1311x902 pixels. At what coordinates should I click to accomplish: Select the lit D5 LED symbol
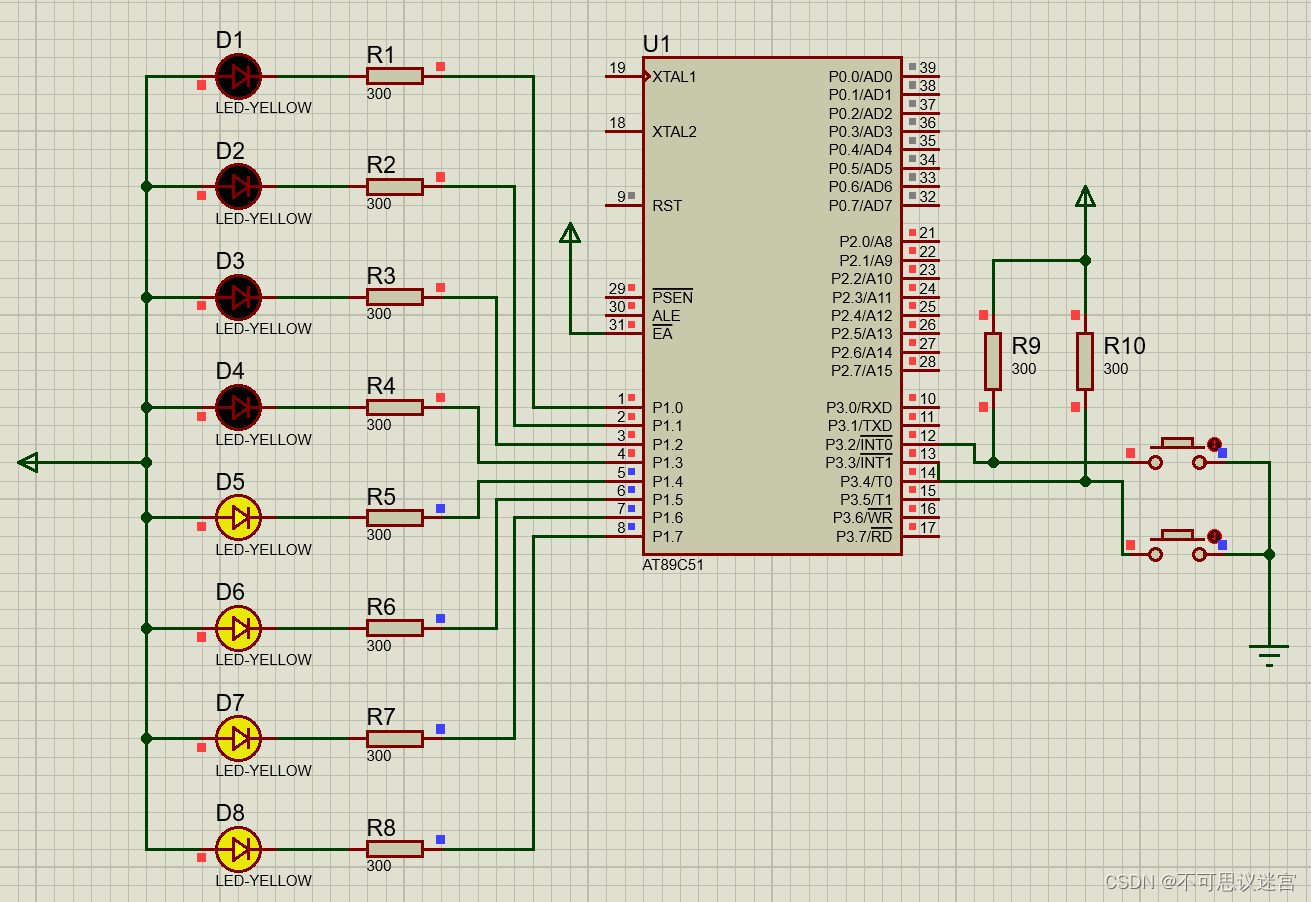tap(239, 517)
